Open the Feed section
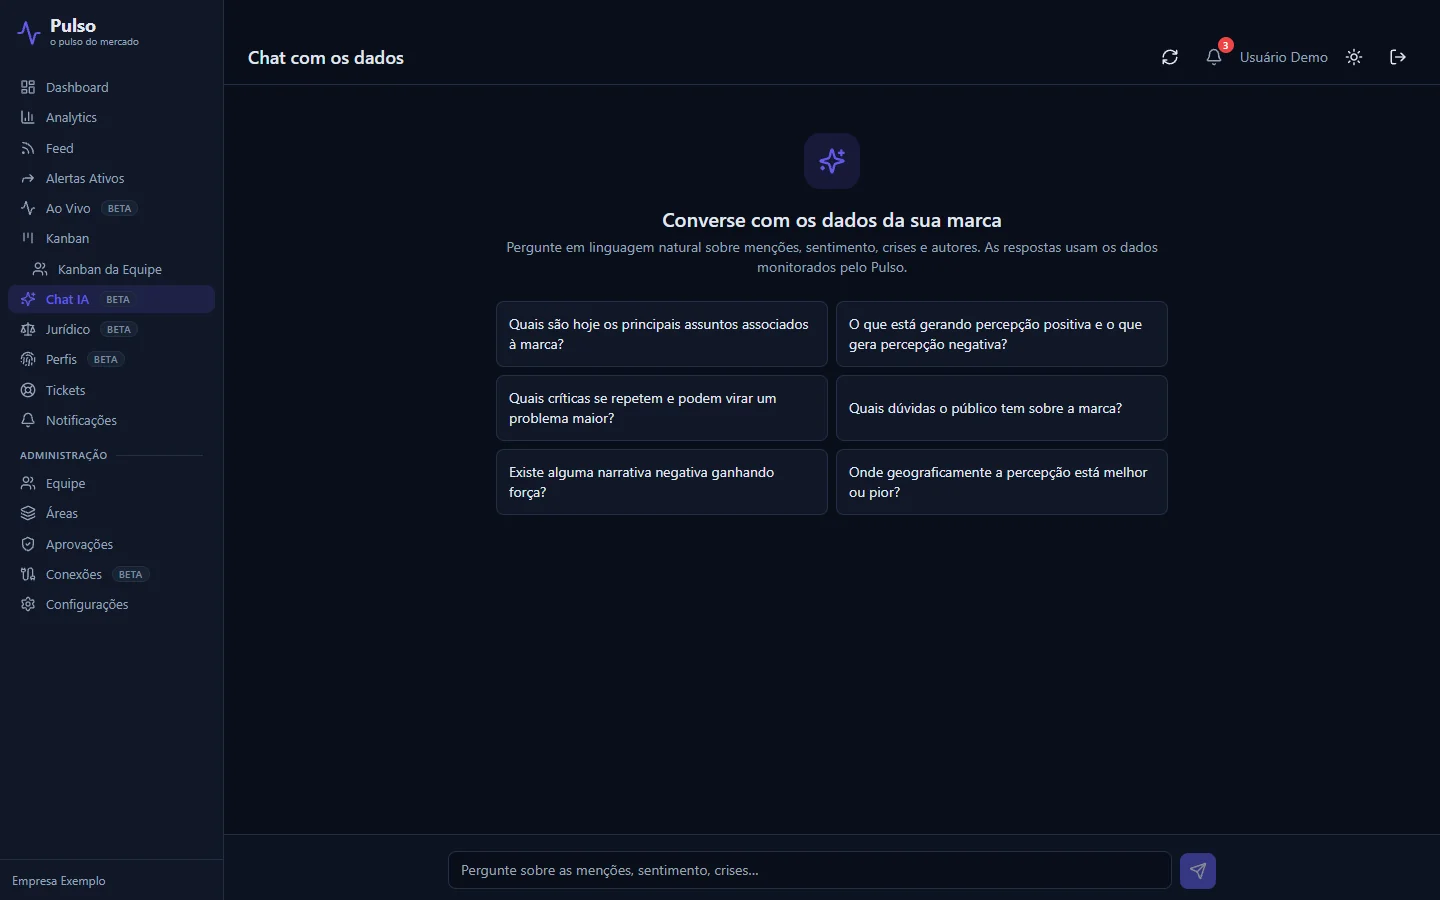 coord(111,148)
